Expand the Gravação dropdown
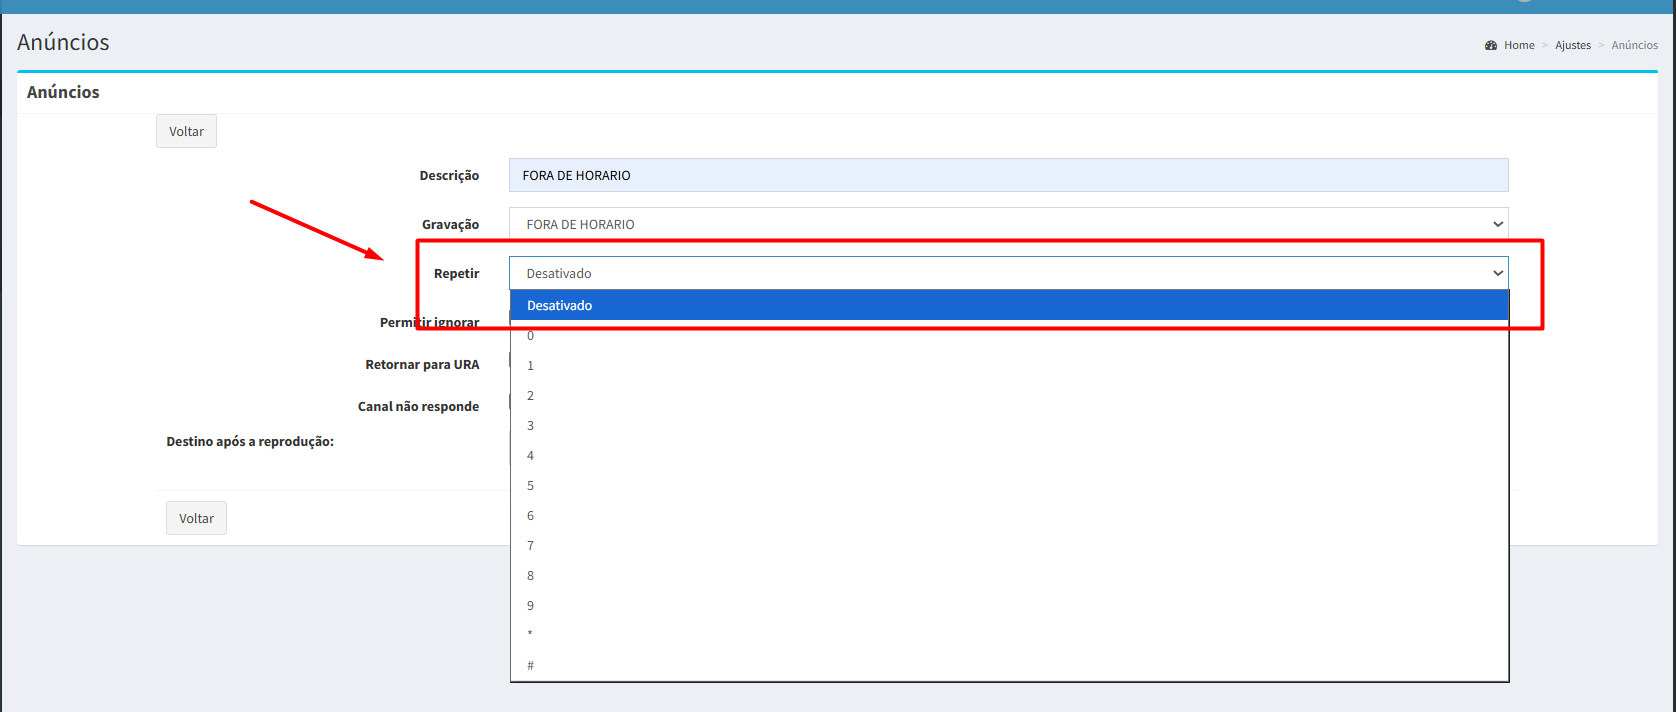Screen dimensions: 1676x712 coord(1008,224)
